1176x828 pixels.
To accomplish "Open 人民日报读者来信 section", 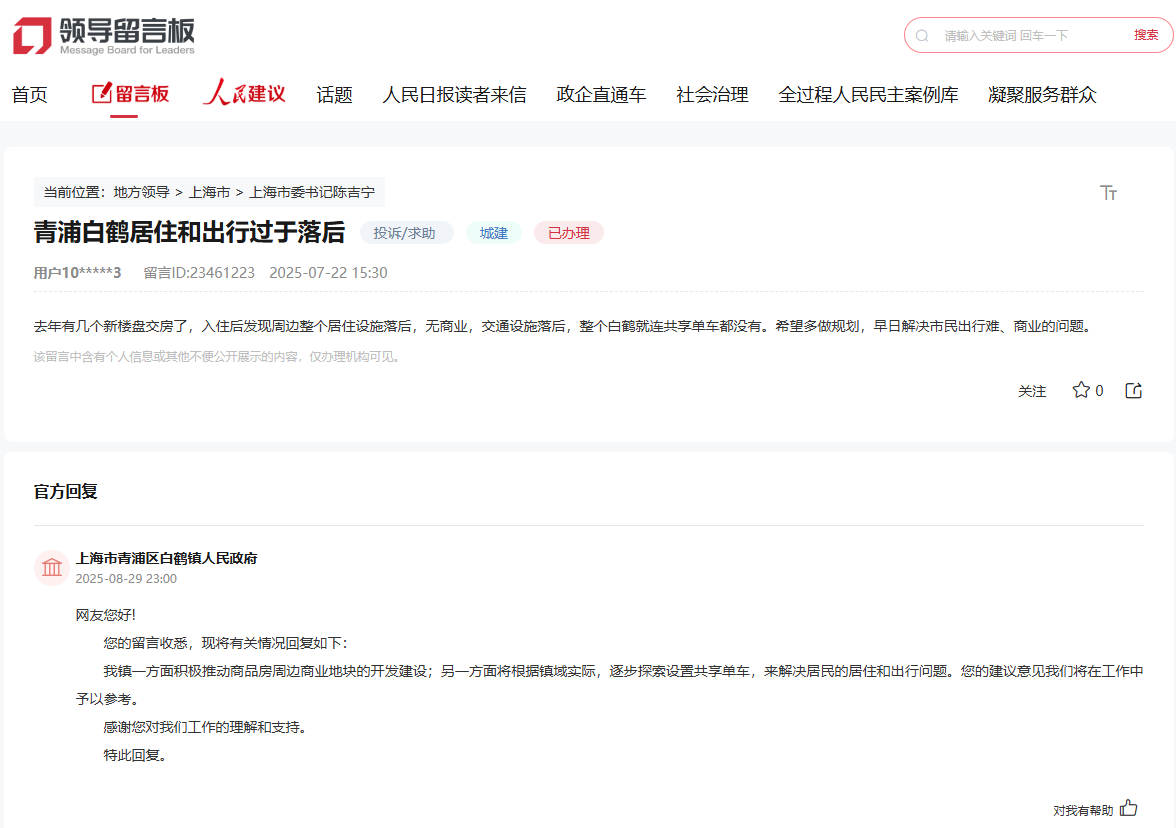I will click(x=454, y=95).
